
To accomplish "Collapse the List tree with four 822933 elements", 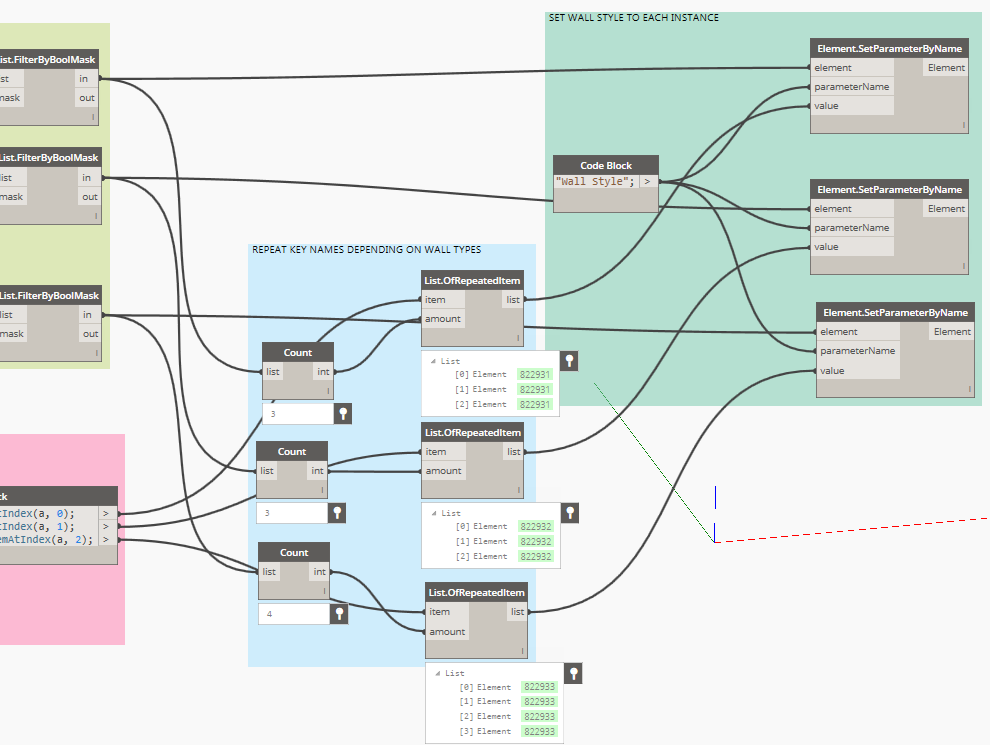I will (x=438, y=673).
